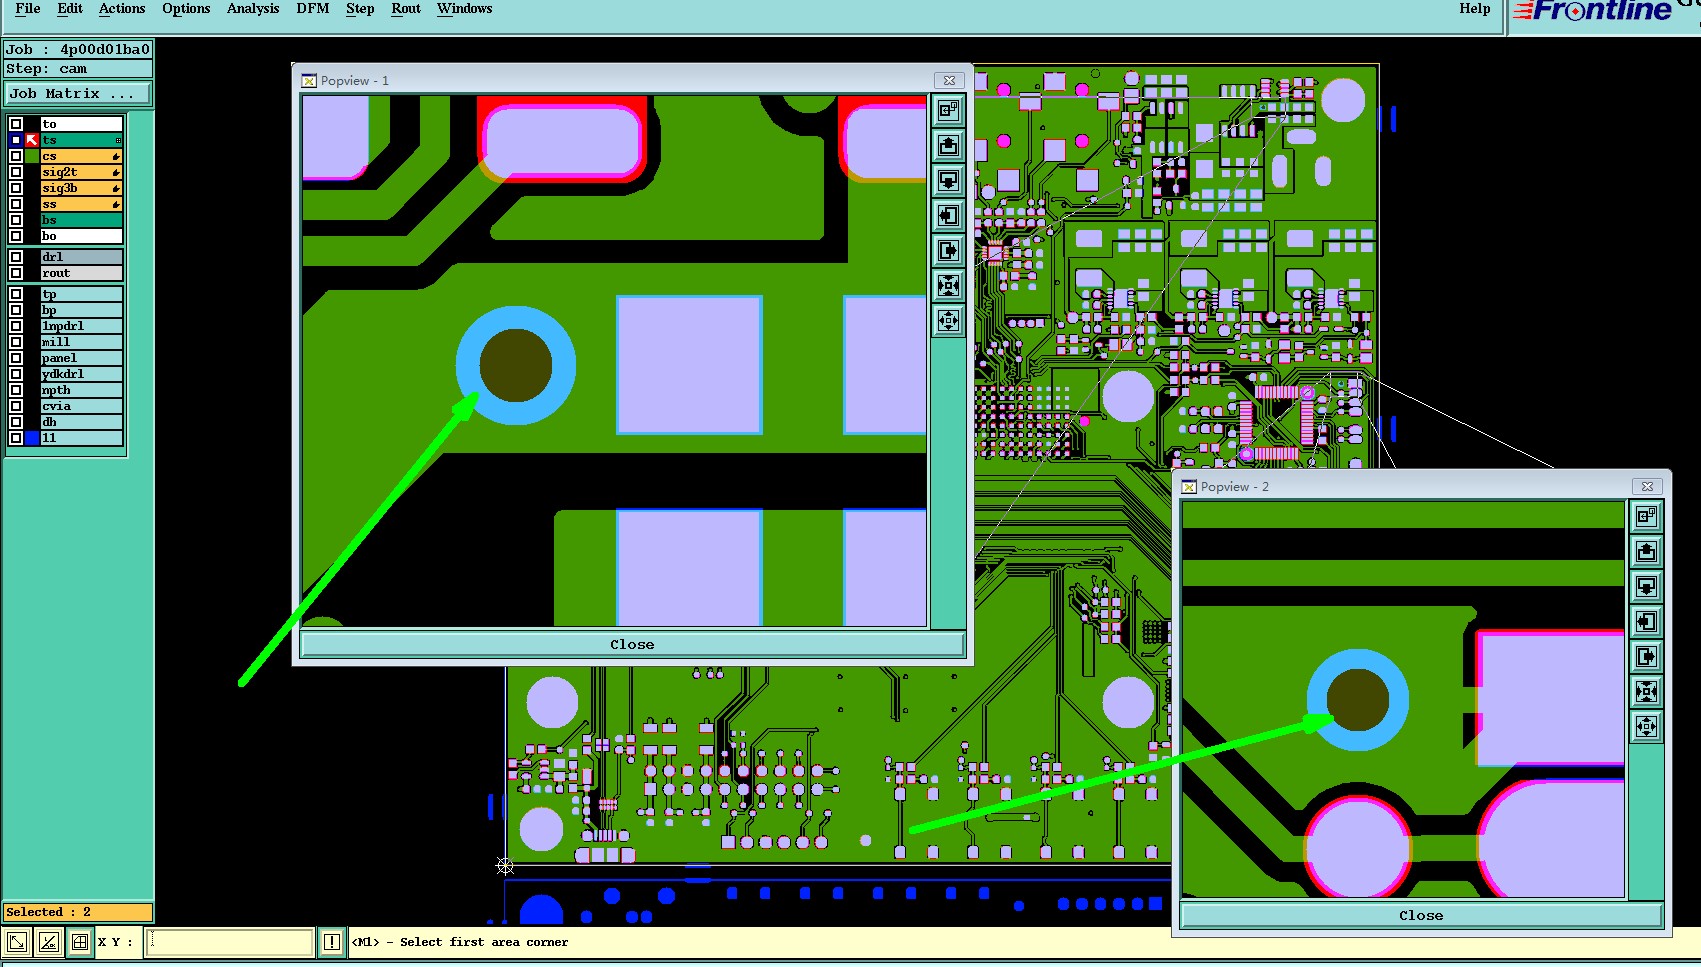Click the Popview 1 zoom in icon

(948, 286)
